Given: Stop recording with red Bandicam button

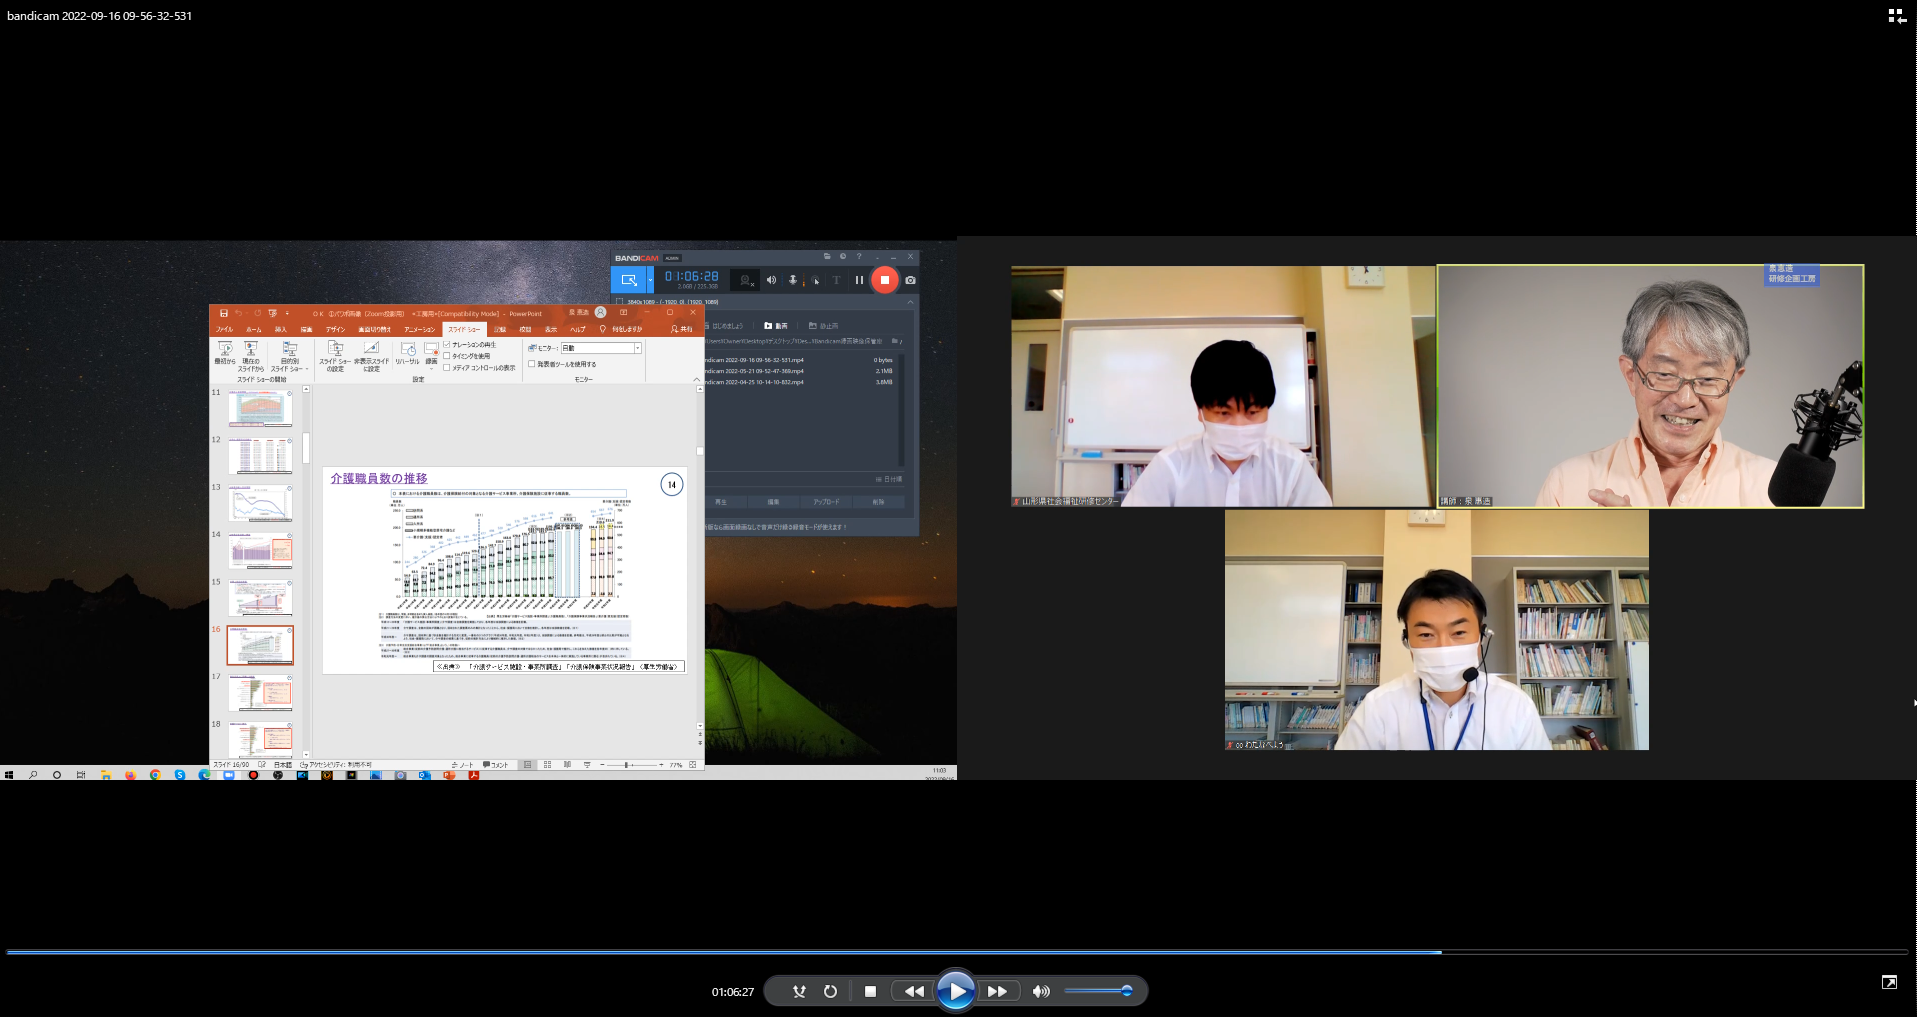Looking at the screenshot, I should [x=885, y=280].
